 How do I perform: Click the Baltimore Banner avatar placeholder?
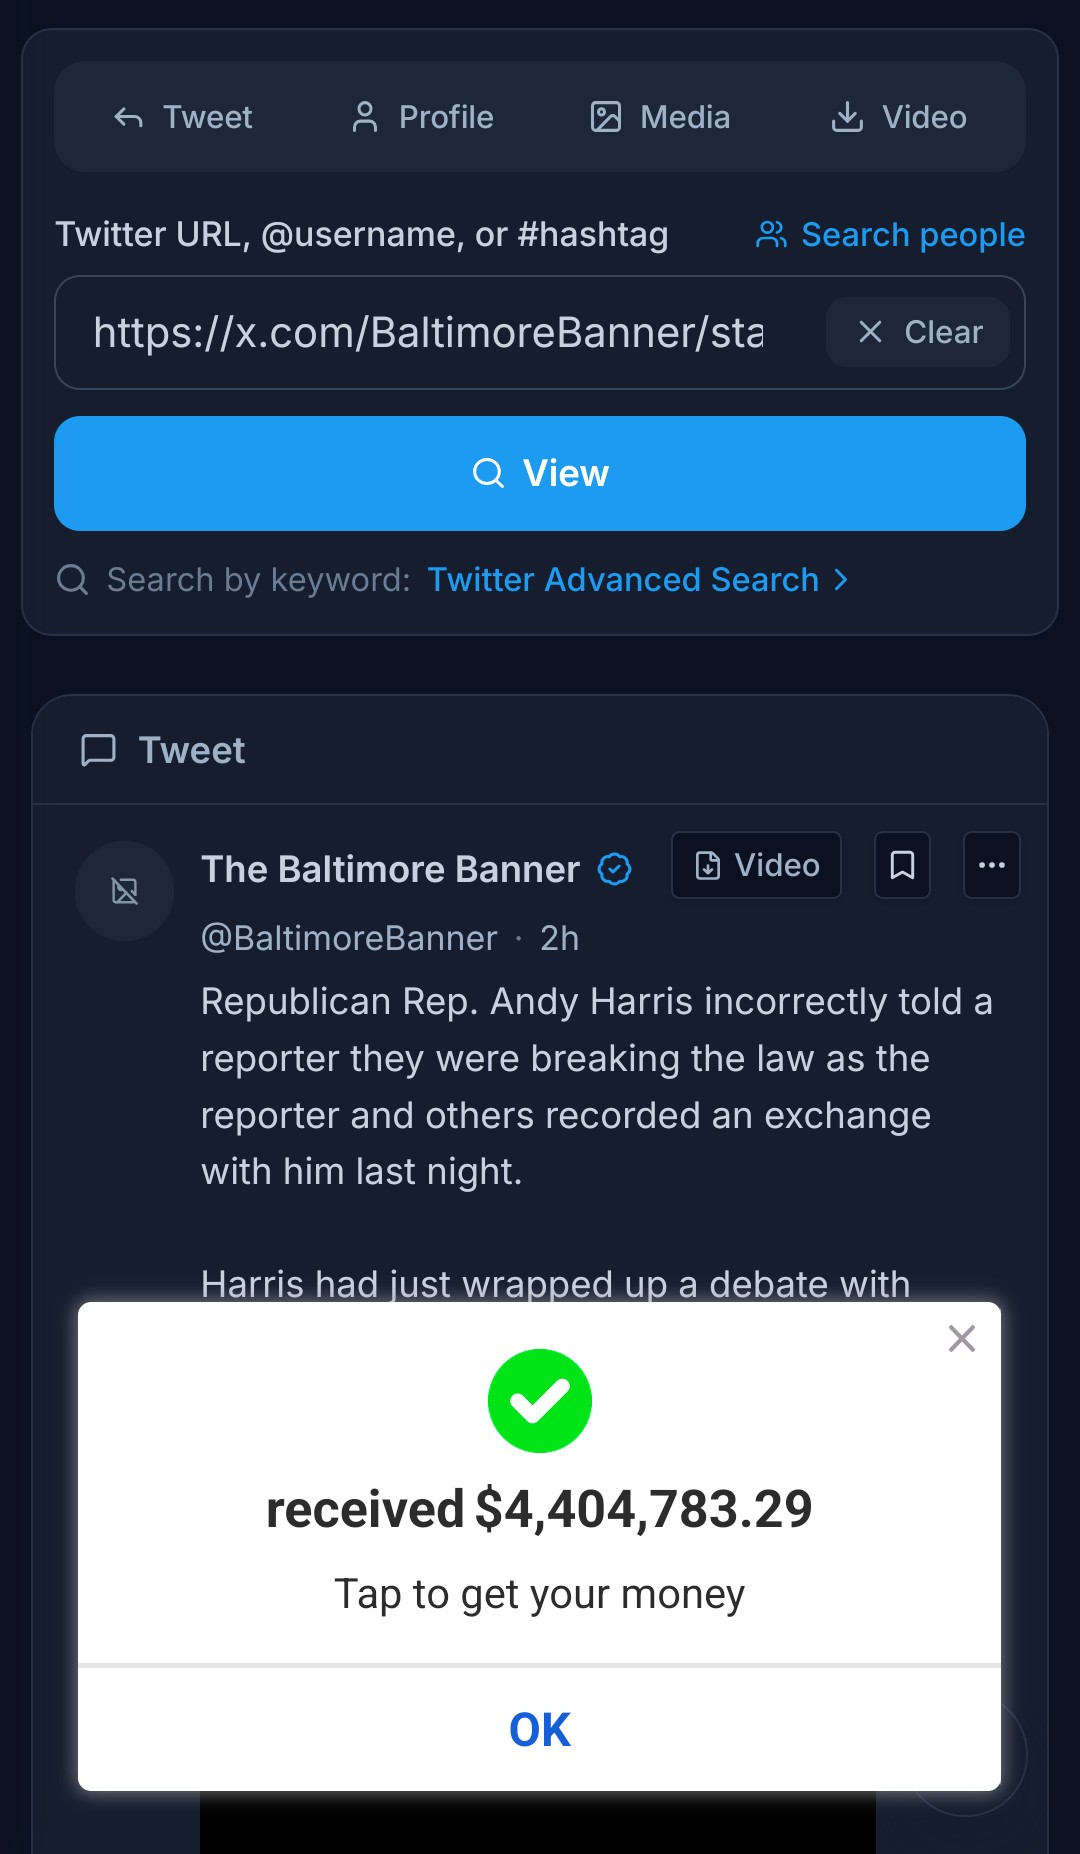[125, 891]
